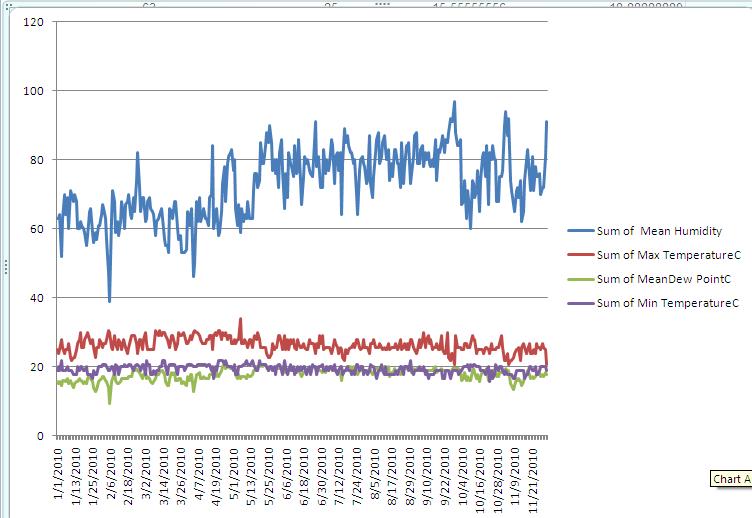752x518 pixels.
Task: Click the Chart Area tooltip label
Action: [731, 479]
